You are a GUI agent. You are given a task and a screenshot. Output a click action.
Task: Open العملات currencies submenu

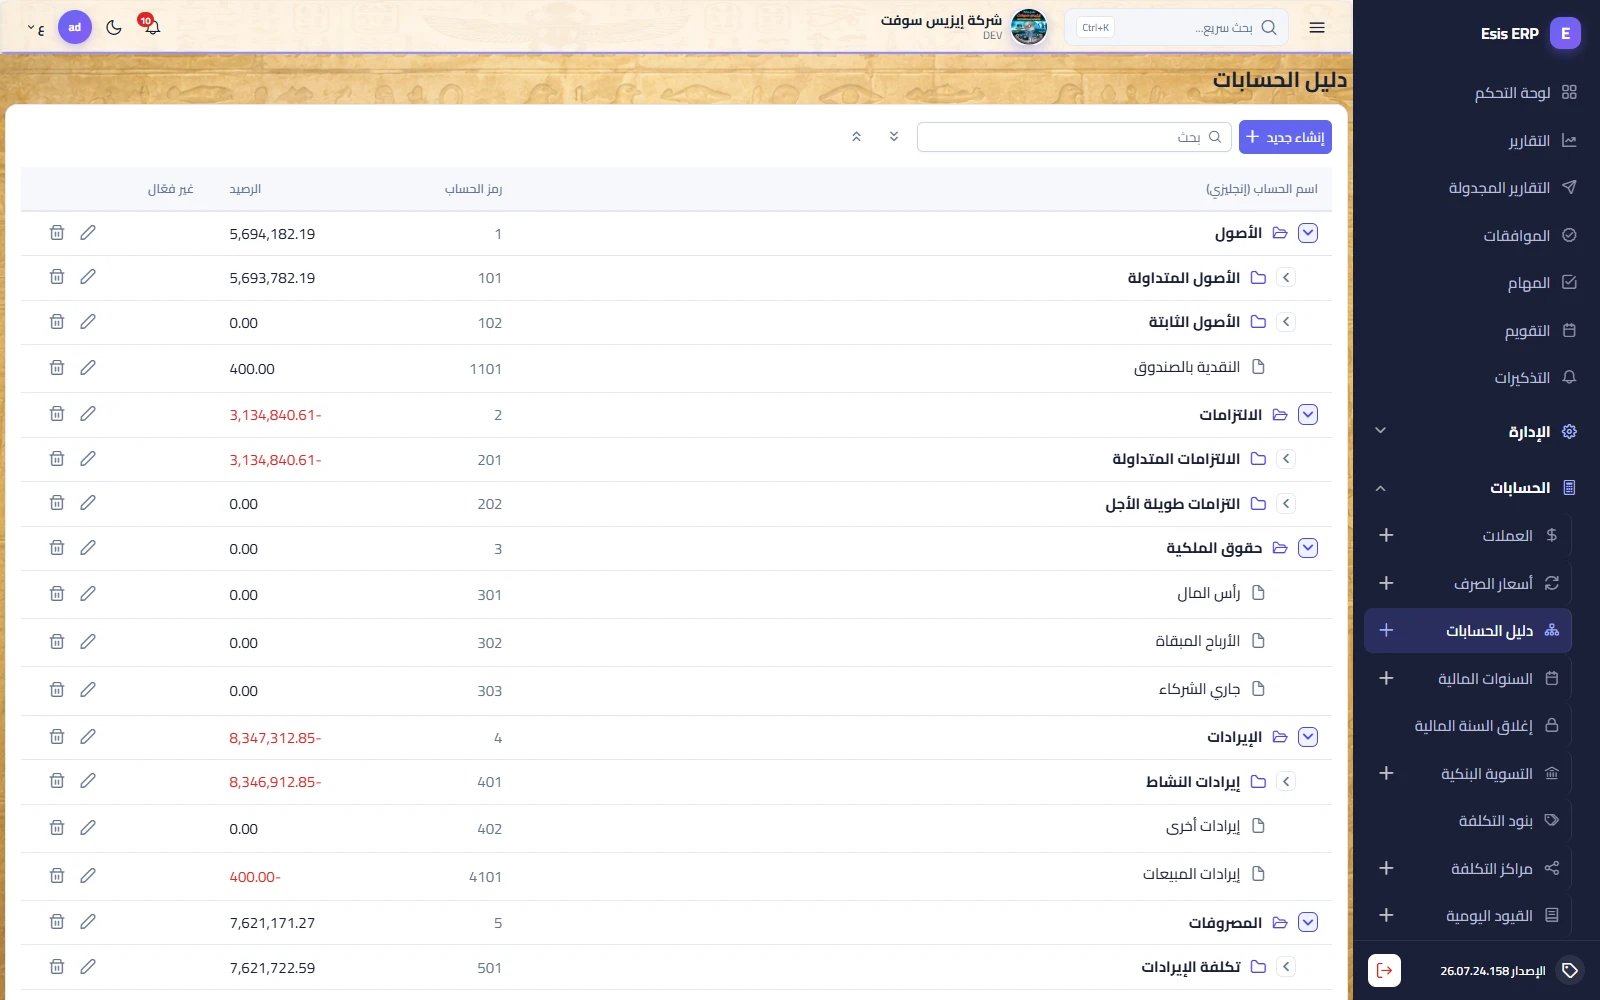tap(1507, 536)
